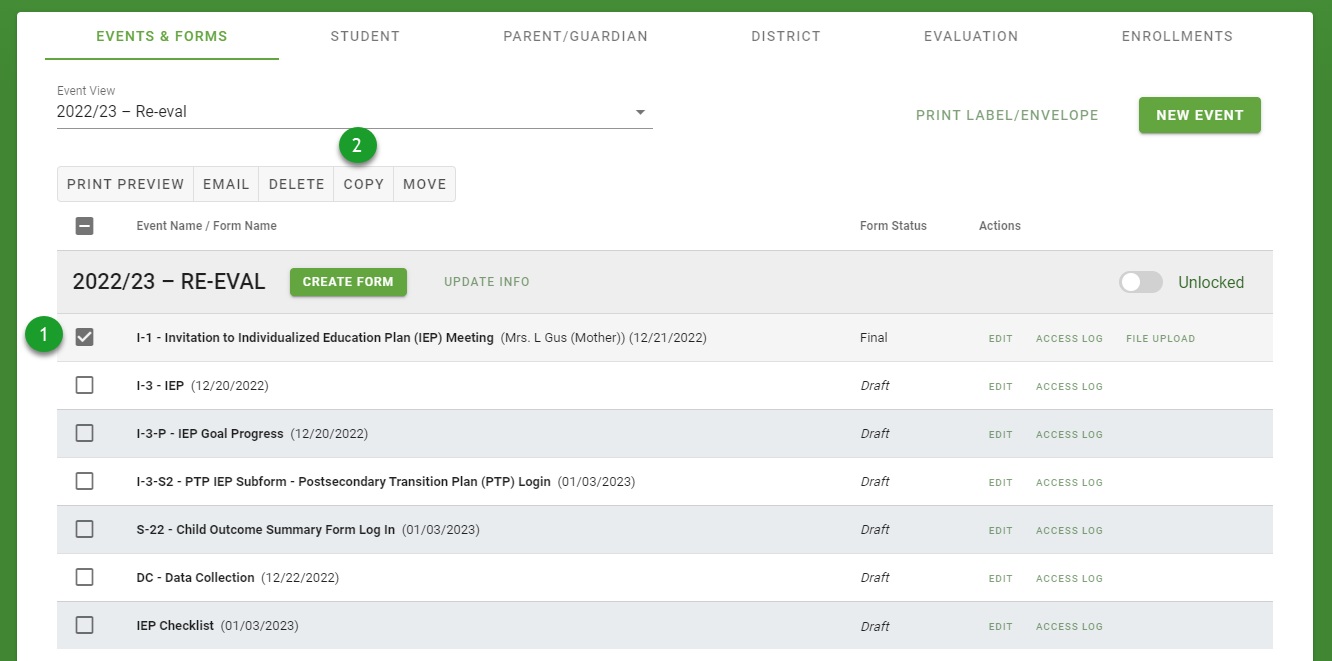Open the Evaluation tab
This screenshot has width=1332, height=661.
pyautogui.click(x=971, y=36)
